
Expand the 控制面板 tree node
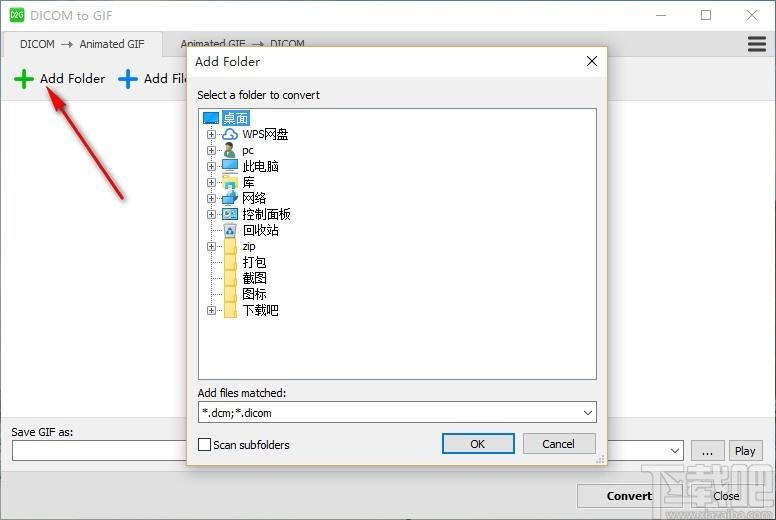pos(211,214)
